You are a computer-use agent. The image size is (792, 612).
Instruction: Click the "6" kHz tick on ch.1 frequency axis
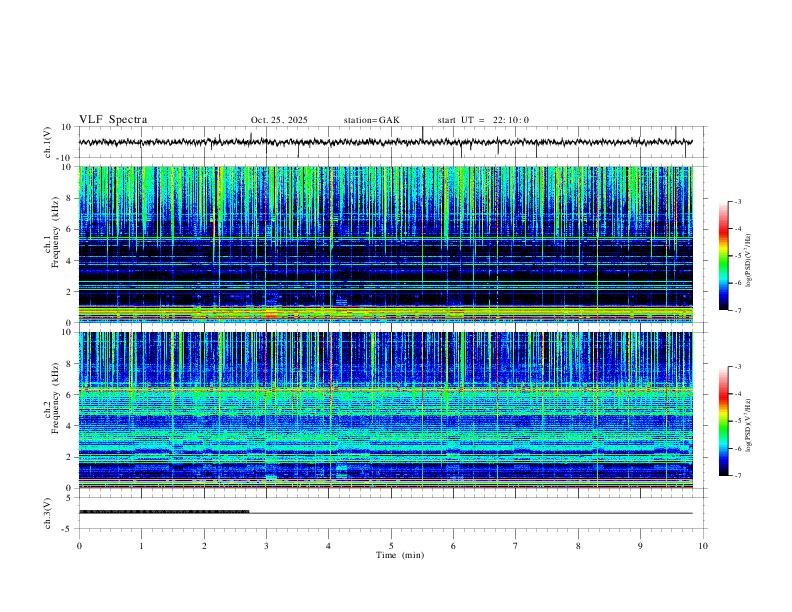[x=70, y=229]
